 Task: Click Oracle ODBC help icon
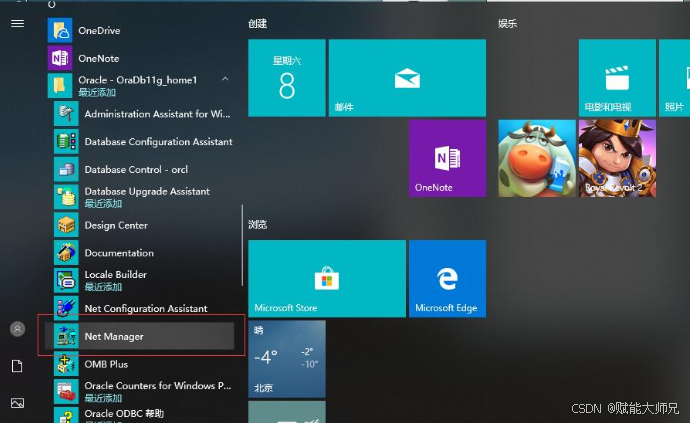coord(66,415)
